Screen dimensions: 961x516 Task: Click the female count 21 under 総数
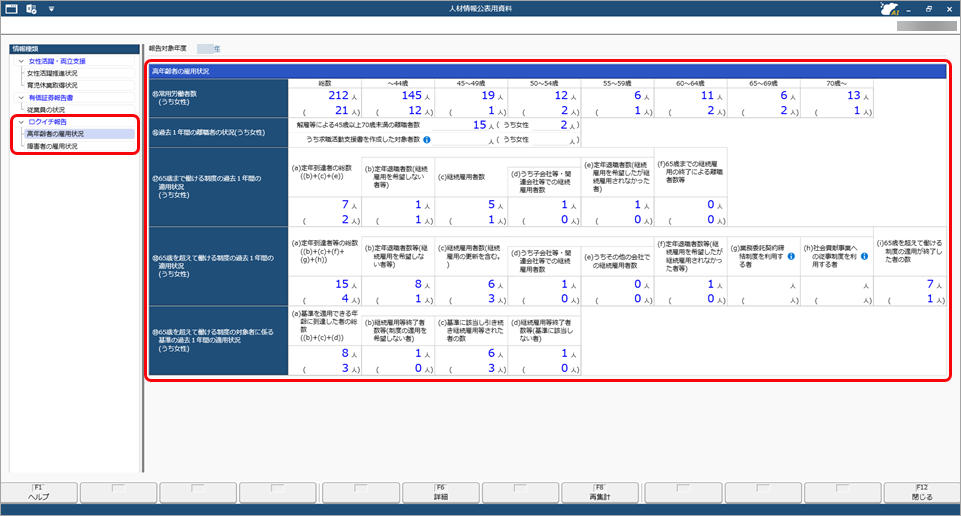point(325,110)
